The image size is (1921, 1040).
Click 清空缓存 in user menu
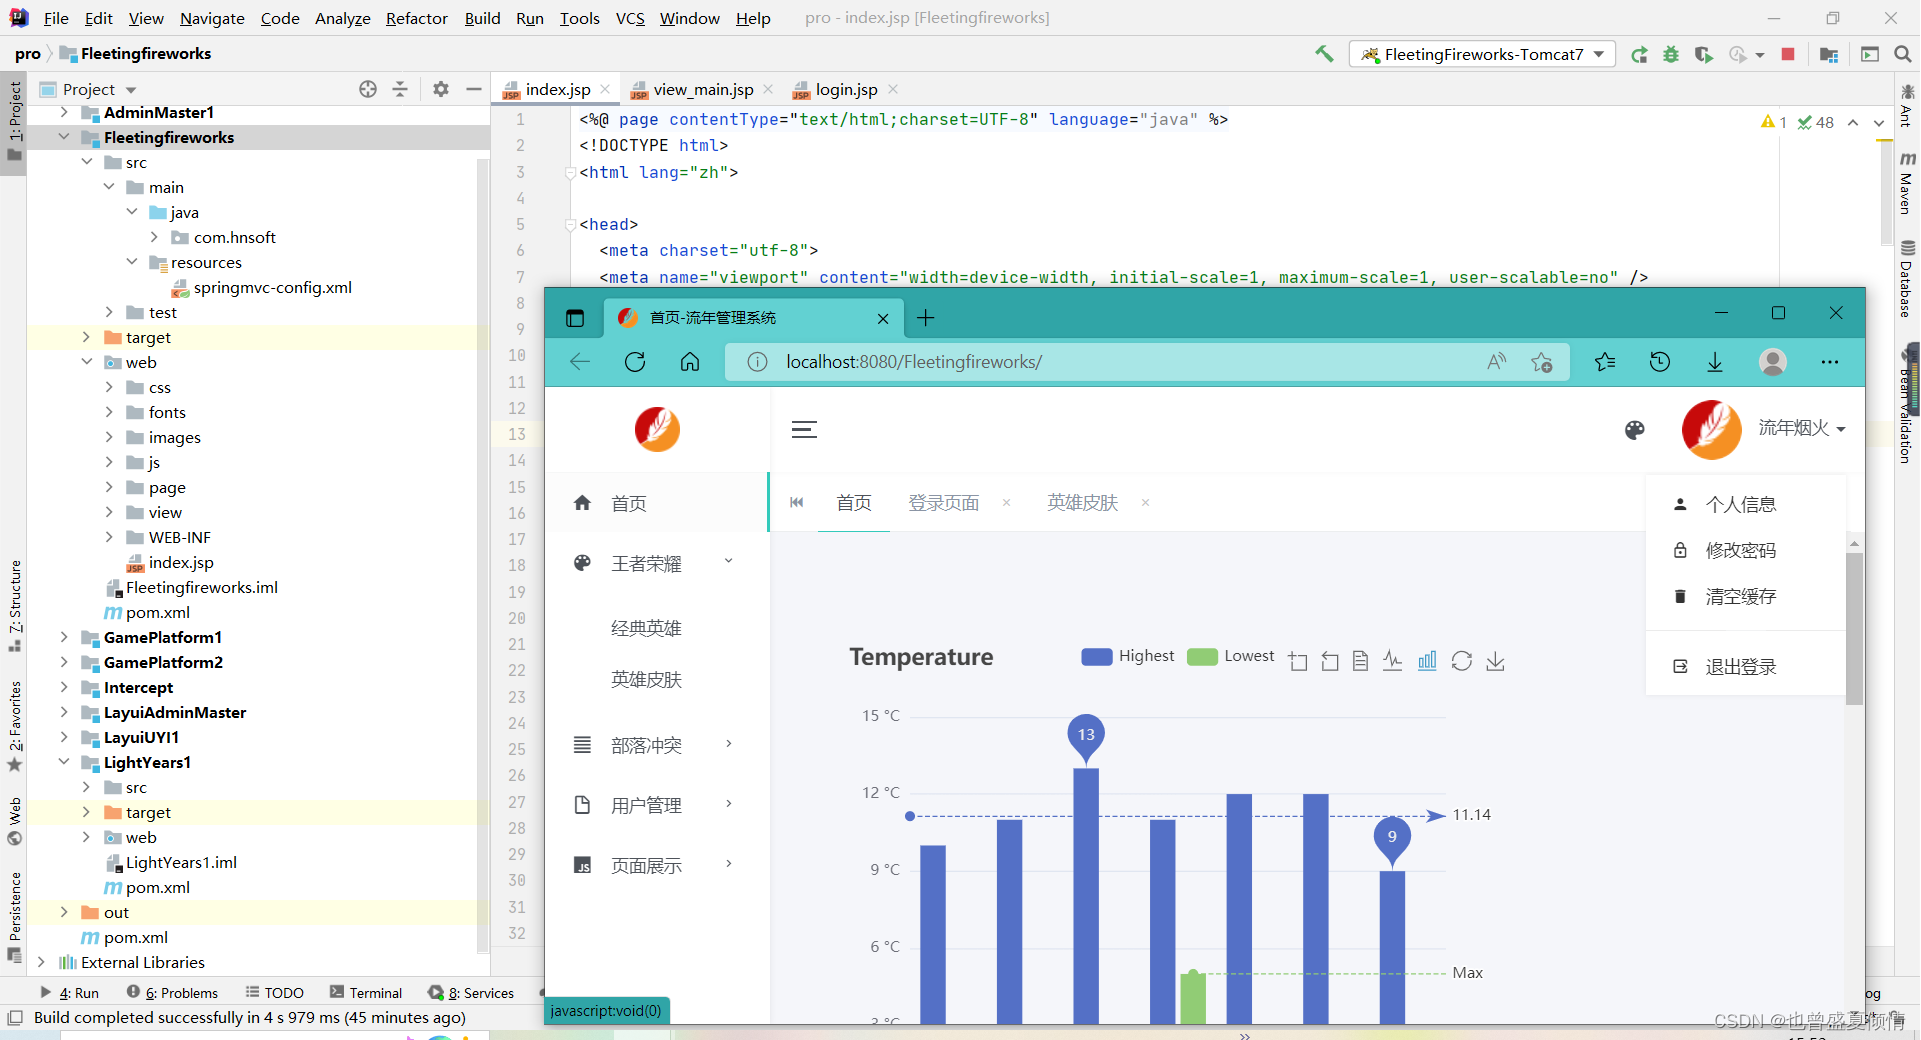pos(1740,597)
